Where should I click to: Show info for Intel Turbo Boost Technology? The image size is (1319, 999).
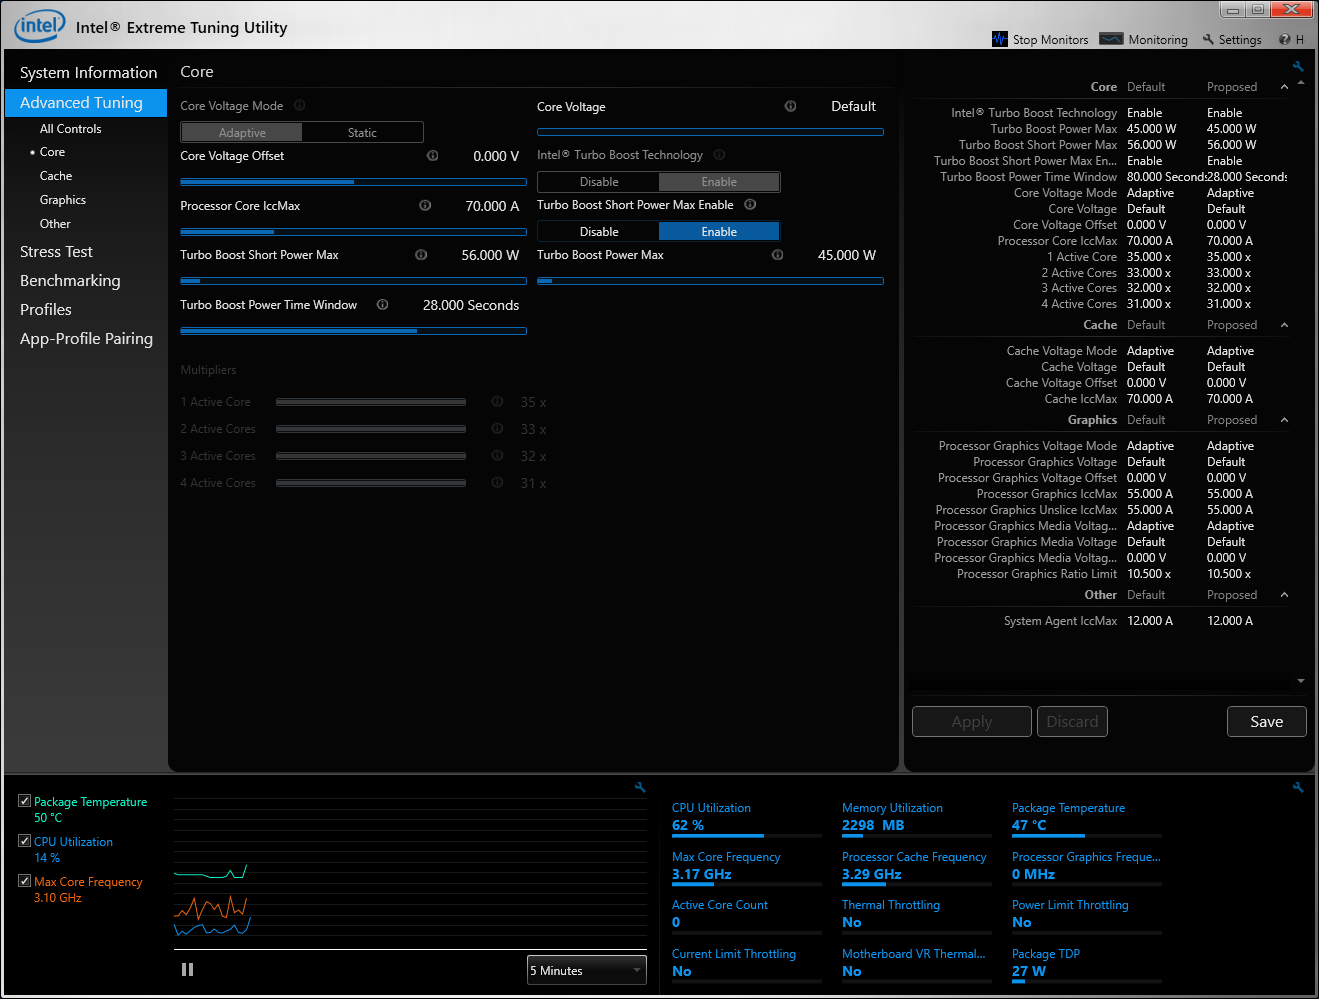(719, 154)
